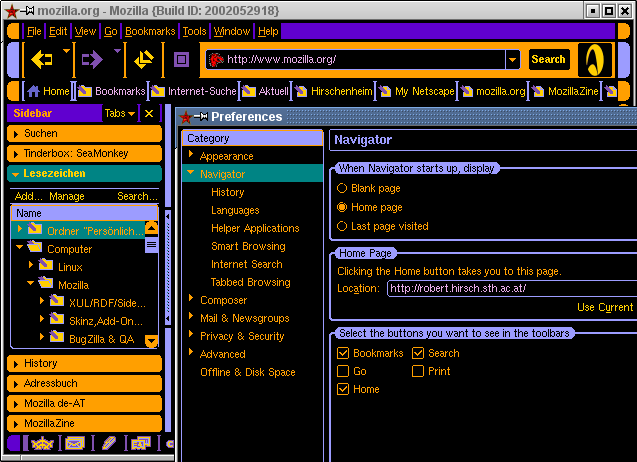Open the Tools menu
Viewport: 637px width, 462px height.
coord(194,31)
